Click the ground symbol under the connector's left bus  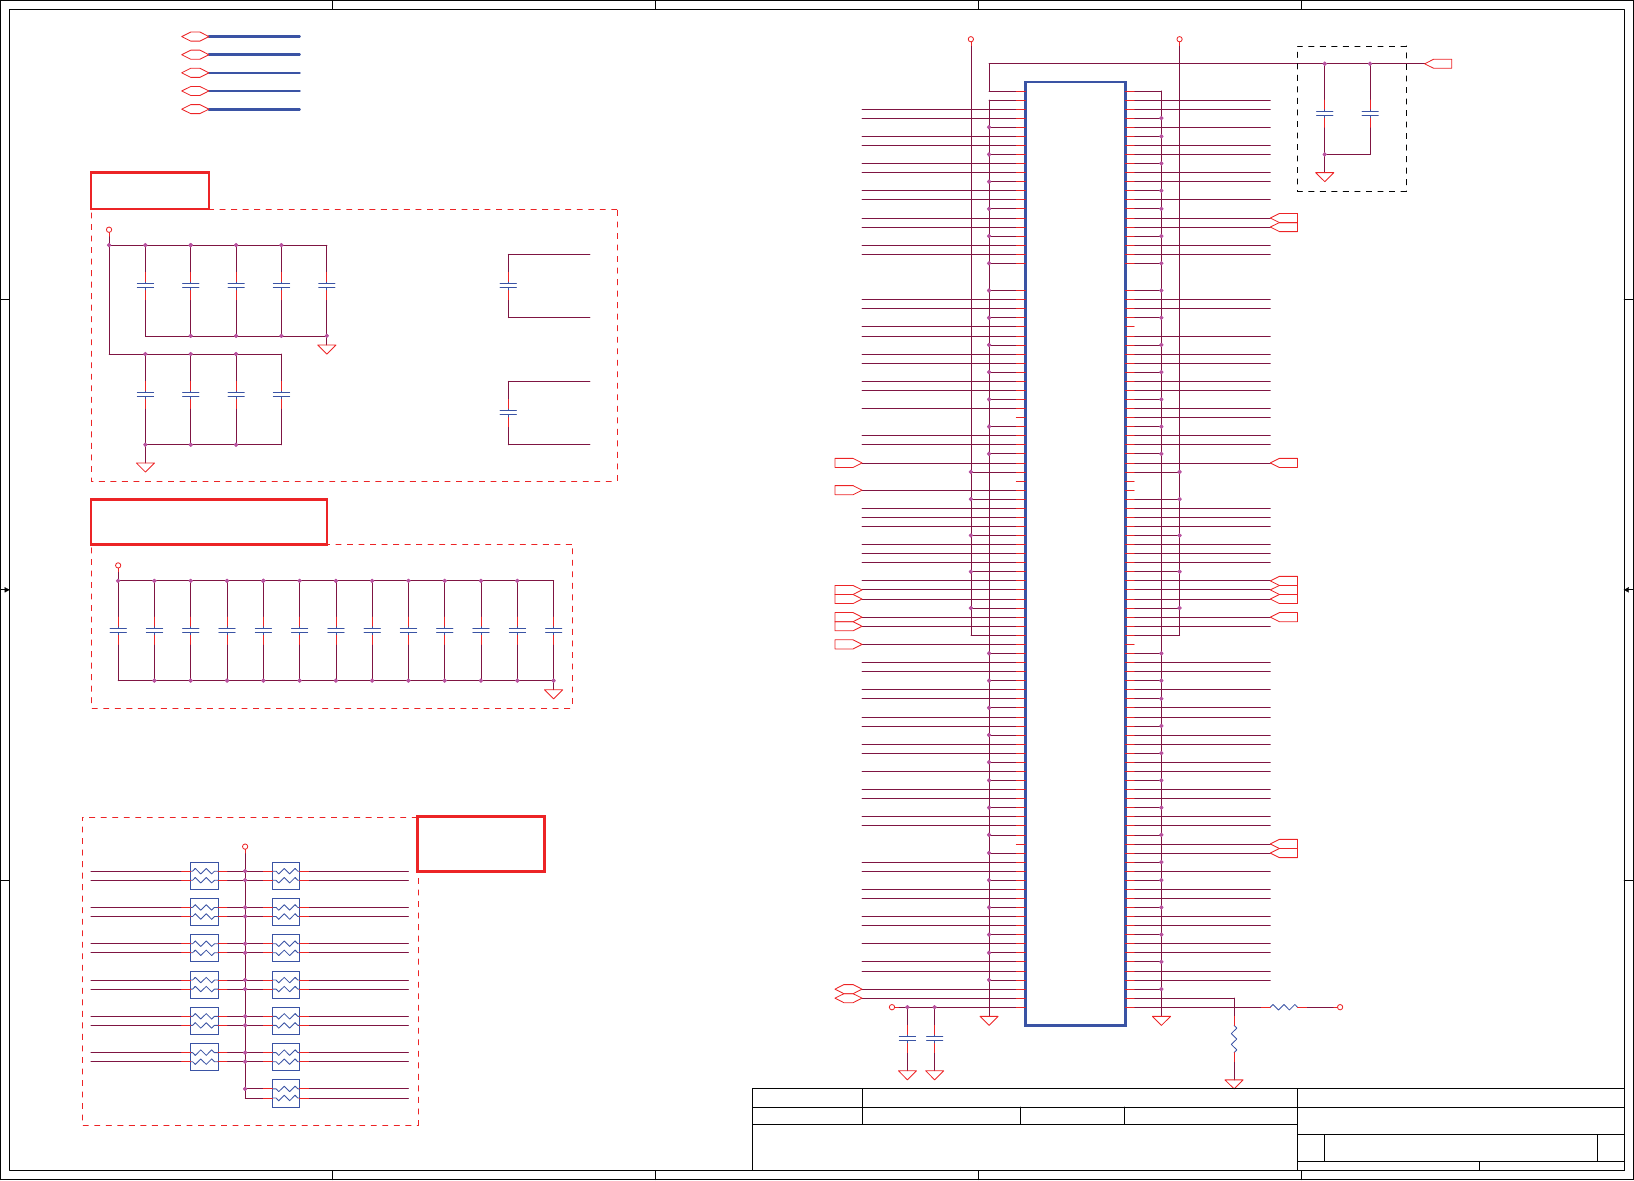pyautogui.click(x=989, y=1020)
